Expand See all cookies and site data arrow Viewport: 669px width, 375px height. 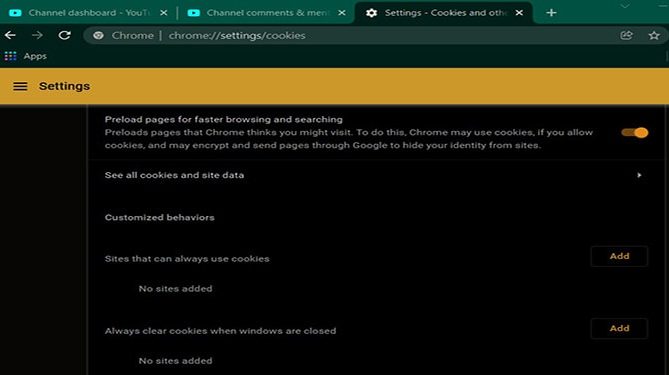[639, 175]
